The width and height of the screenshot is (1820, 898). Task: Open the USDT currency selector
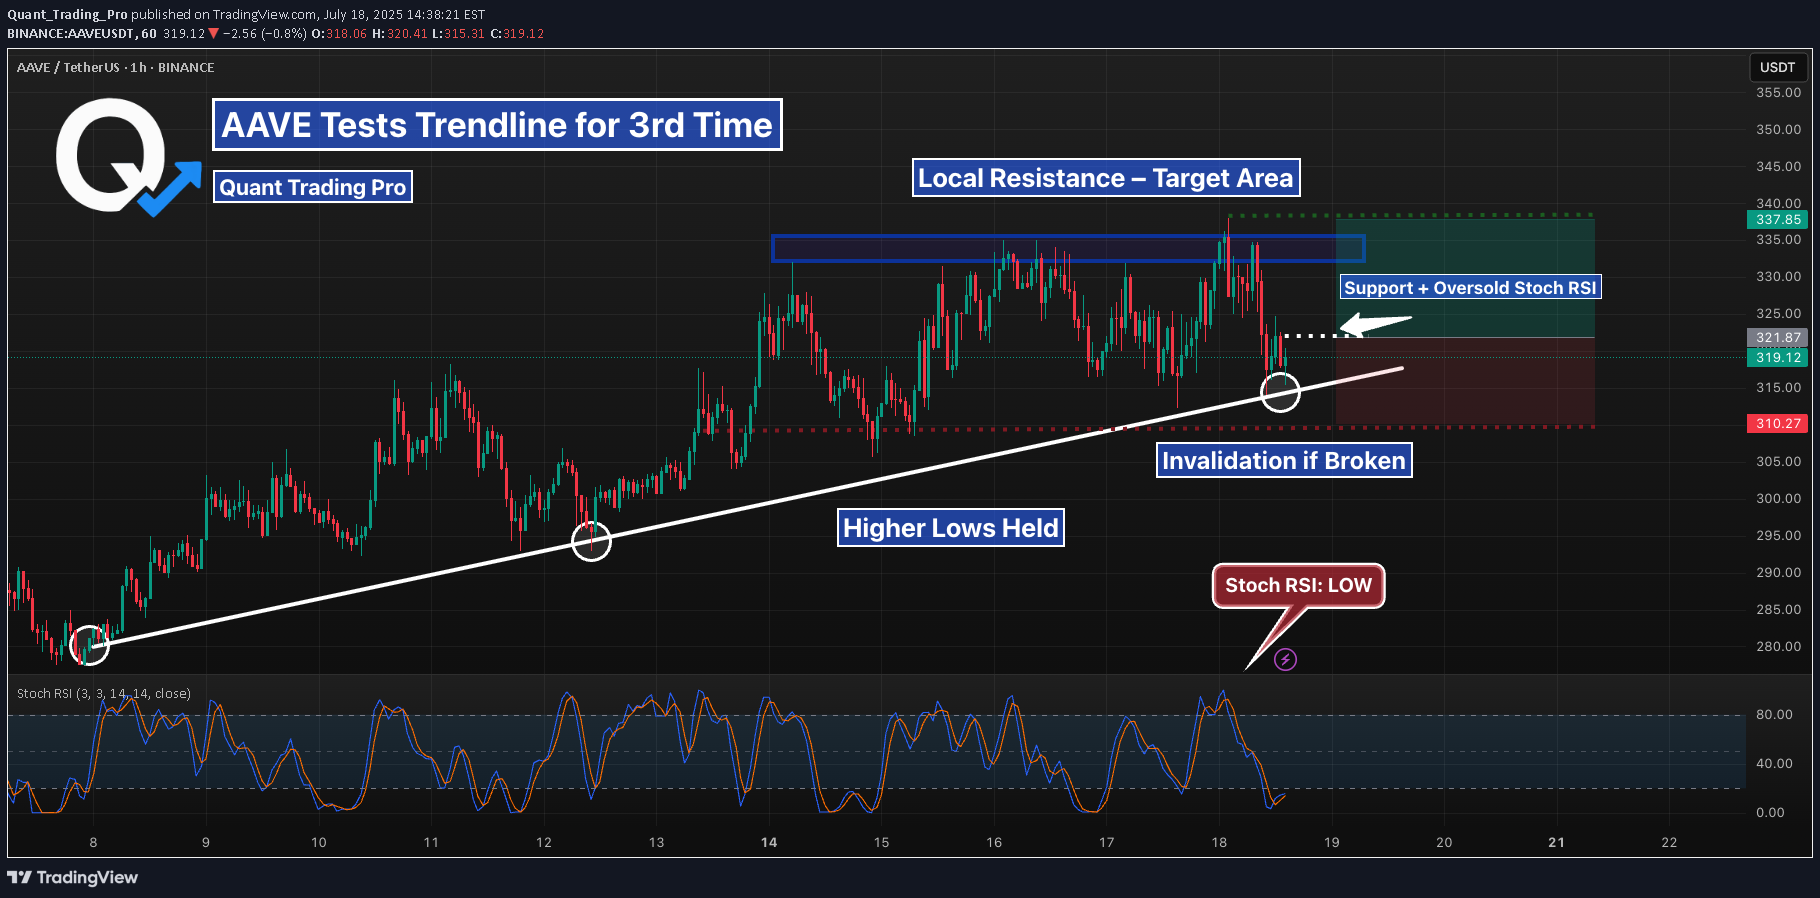click(x=1777, y=67)
